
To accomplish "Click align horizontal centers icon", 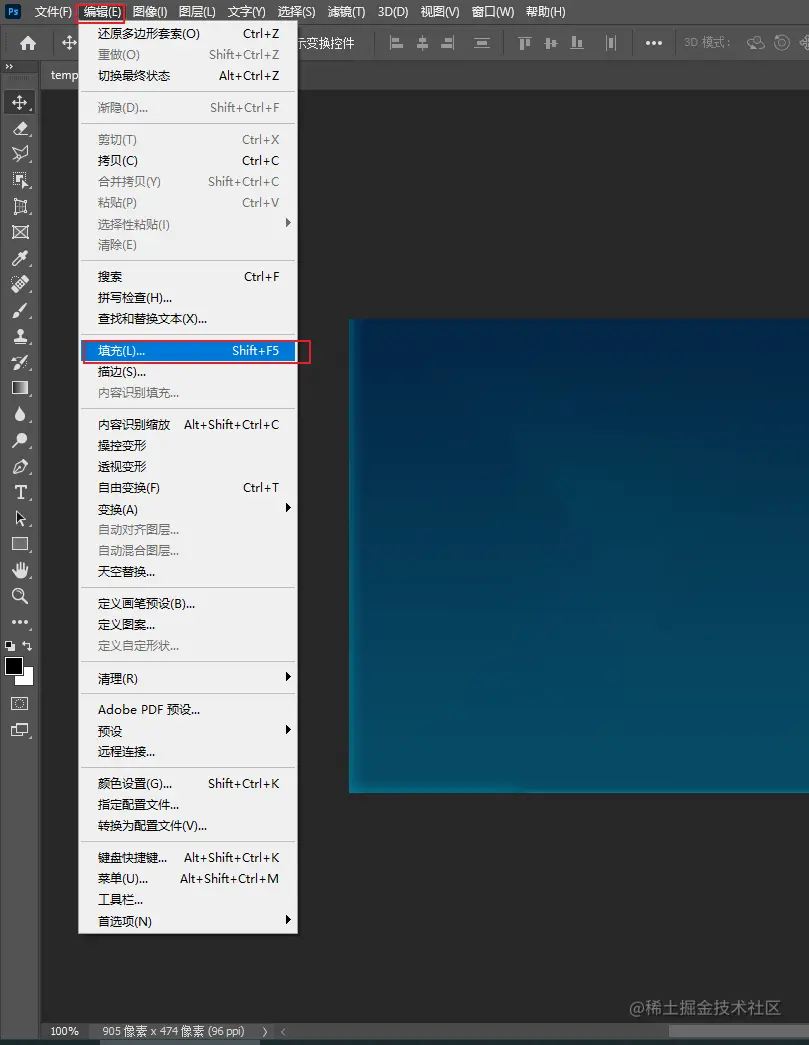I will coord(422,43).
